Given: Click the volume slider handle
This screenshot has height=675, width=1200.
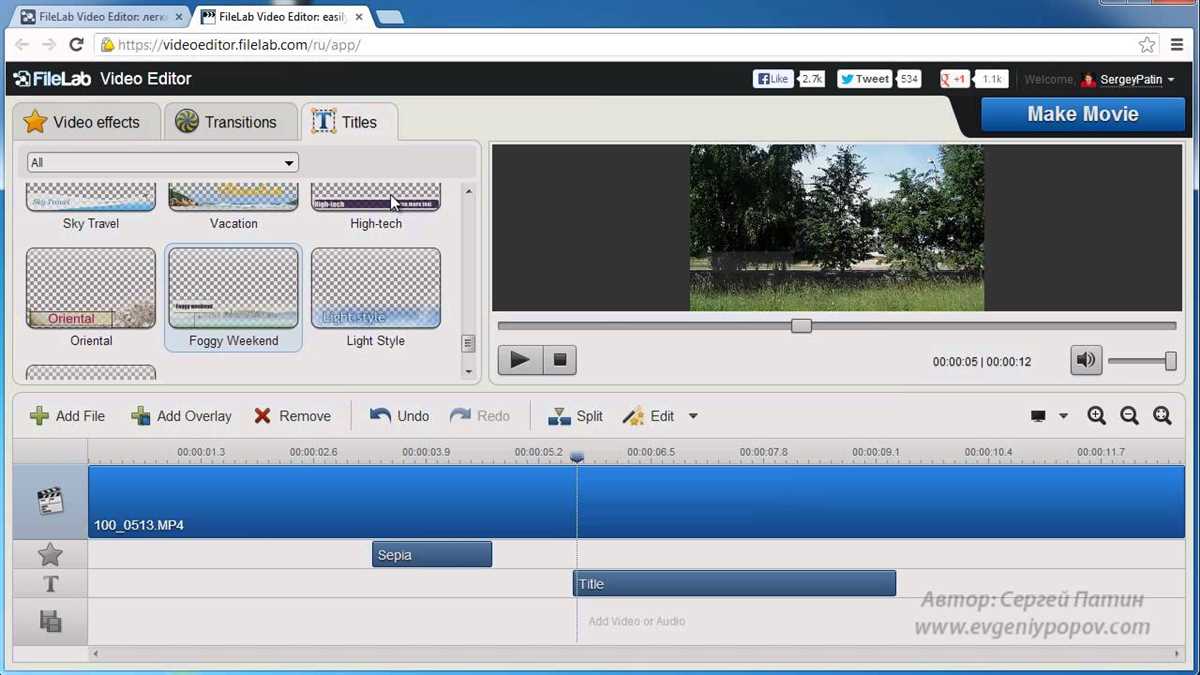Looking at the screenshot, I should pos(1170,361).
